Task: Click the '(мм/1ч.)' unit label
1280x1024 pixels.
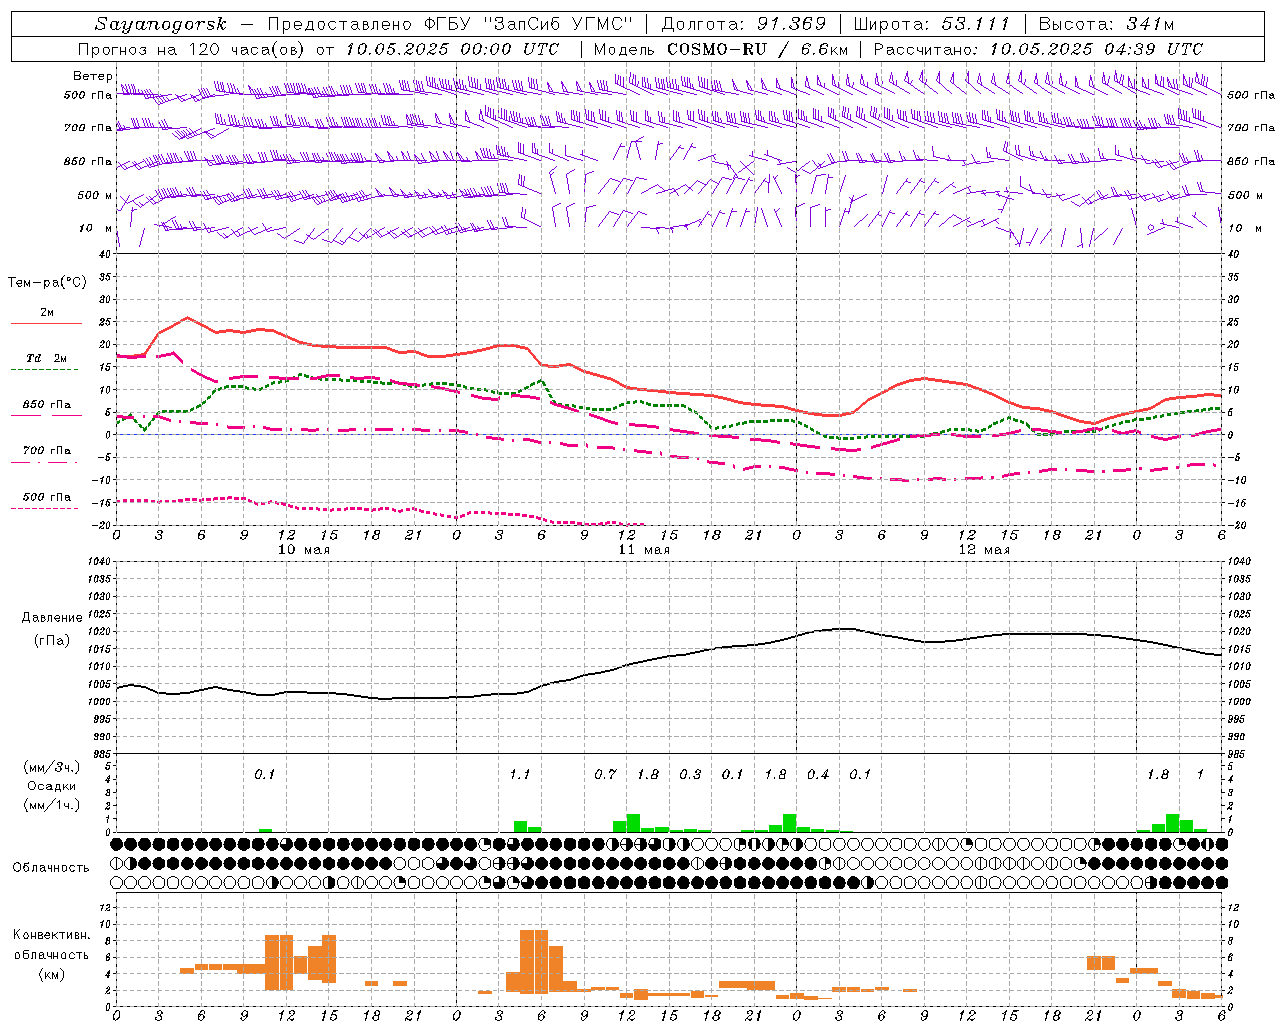Action: click(x=52, y=805)
